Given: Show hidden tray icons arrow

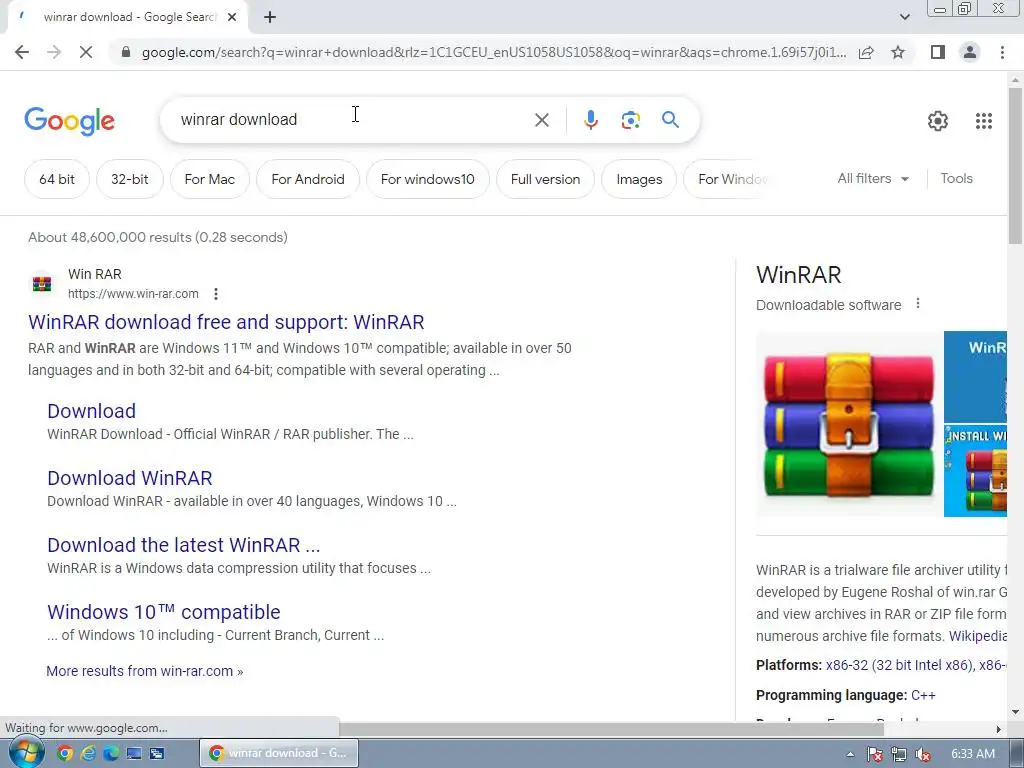Looking at the screenshot, I should pos(850,754).
